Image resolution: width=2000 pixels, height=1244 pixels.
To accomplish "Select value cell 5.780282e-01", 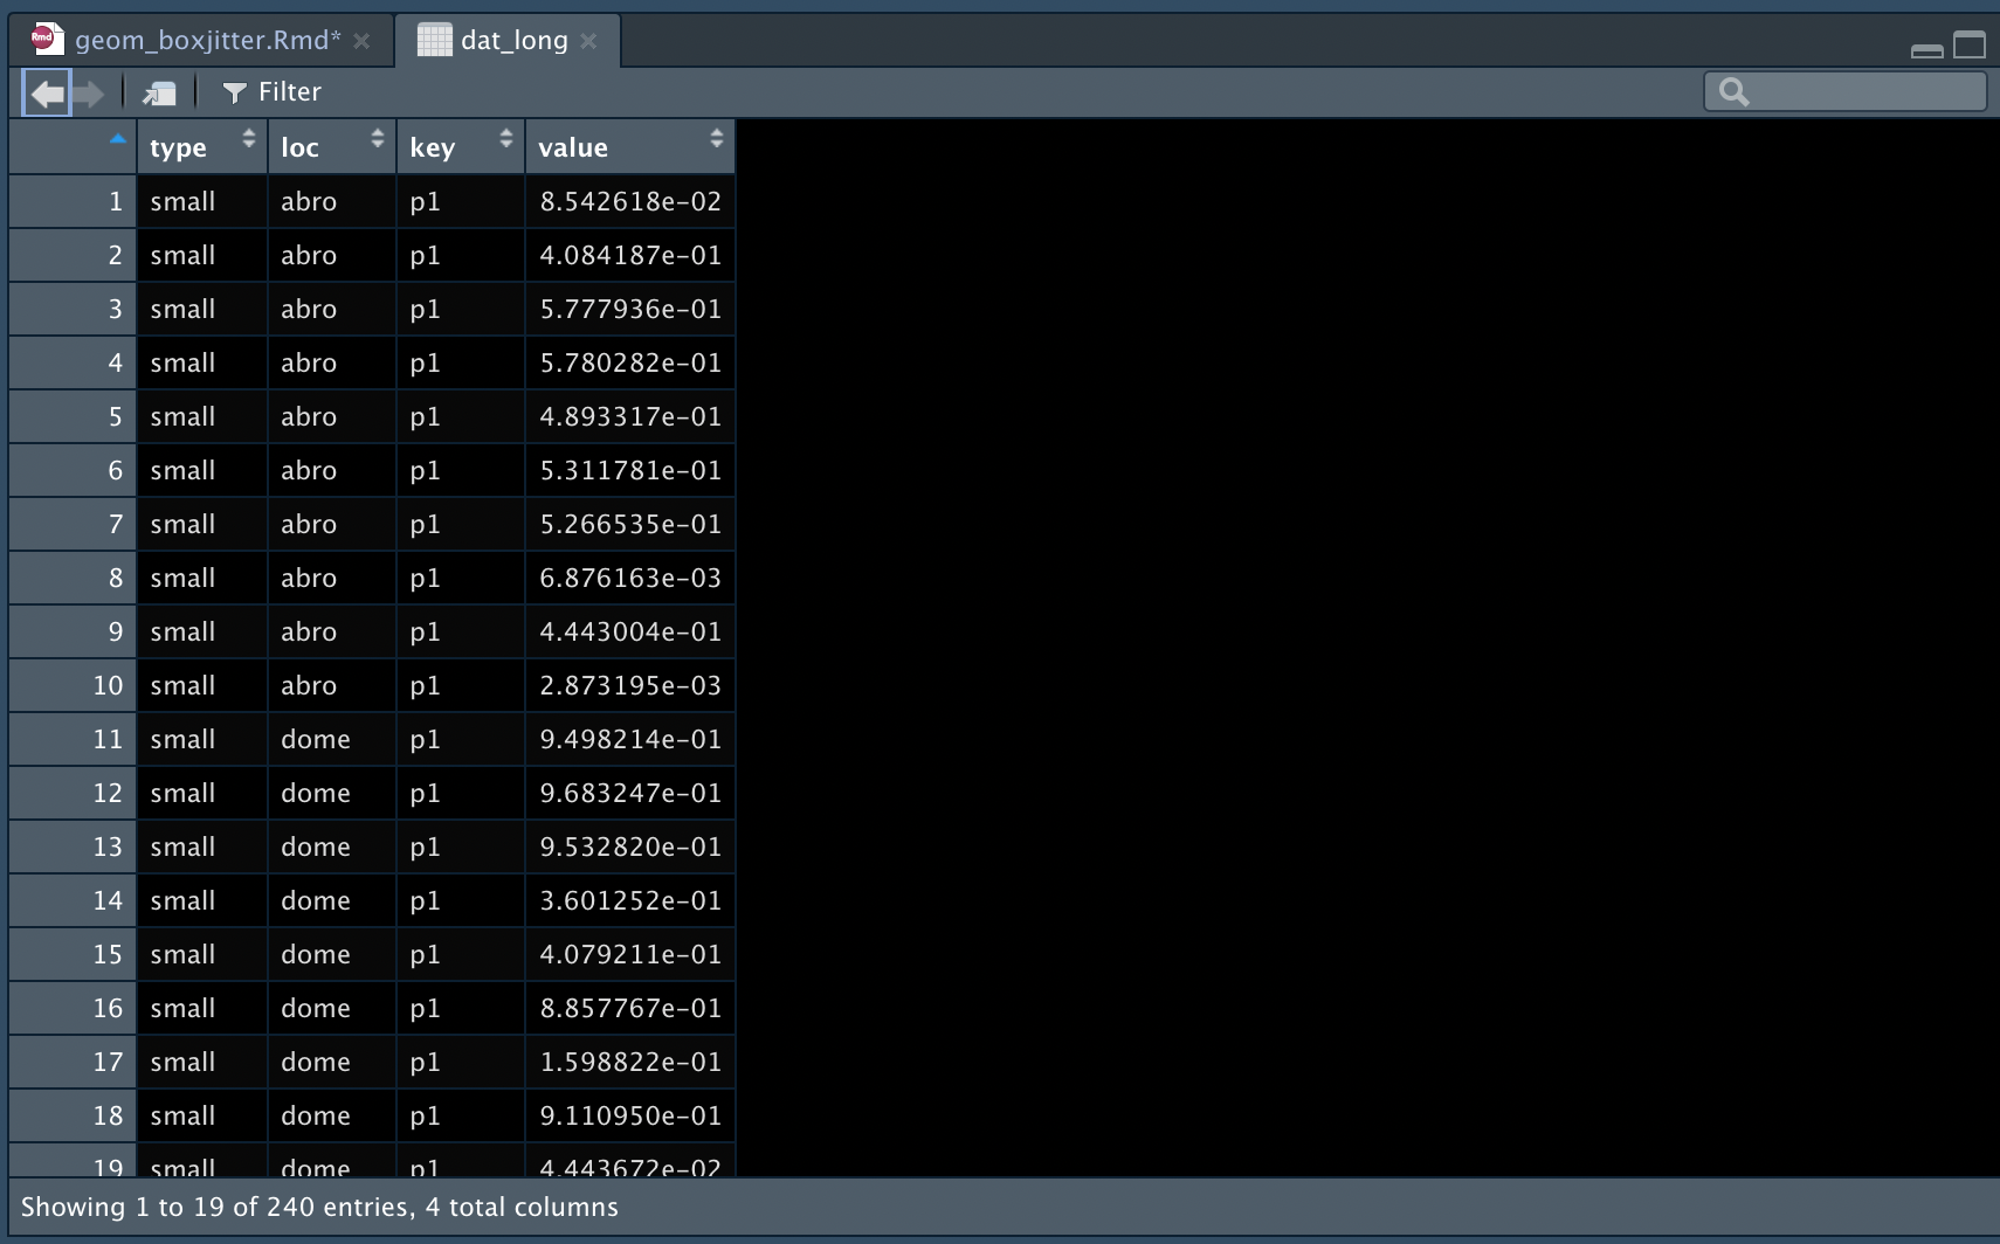I will 630,363.
